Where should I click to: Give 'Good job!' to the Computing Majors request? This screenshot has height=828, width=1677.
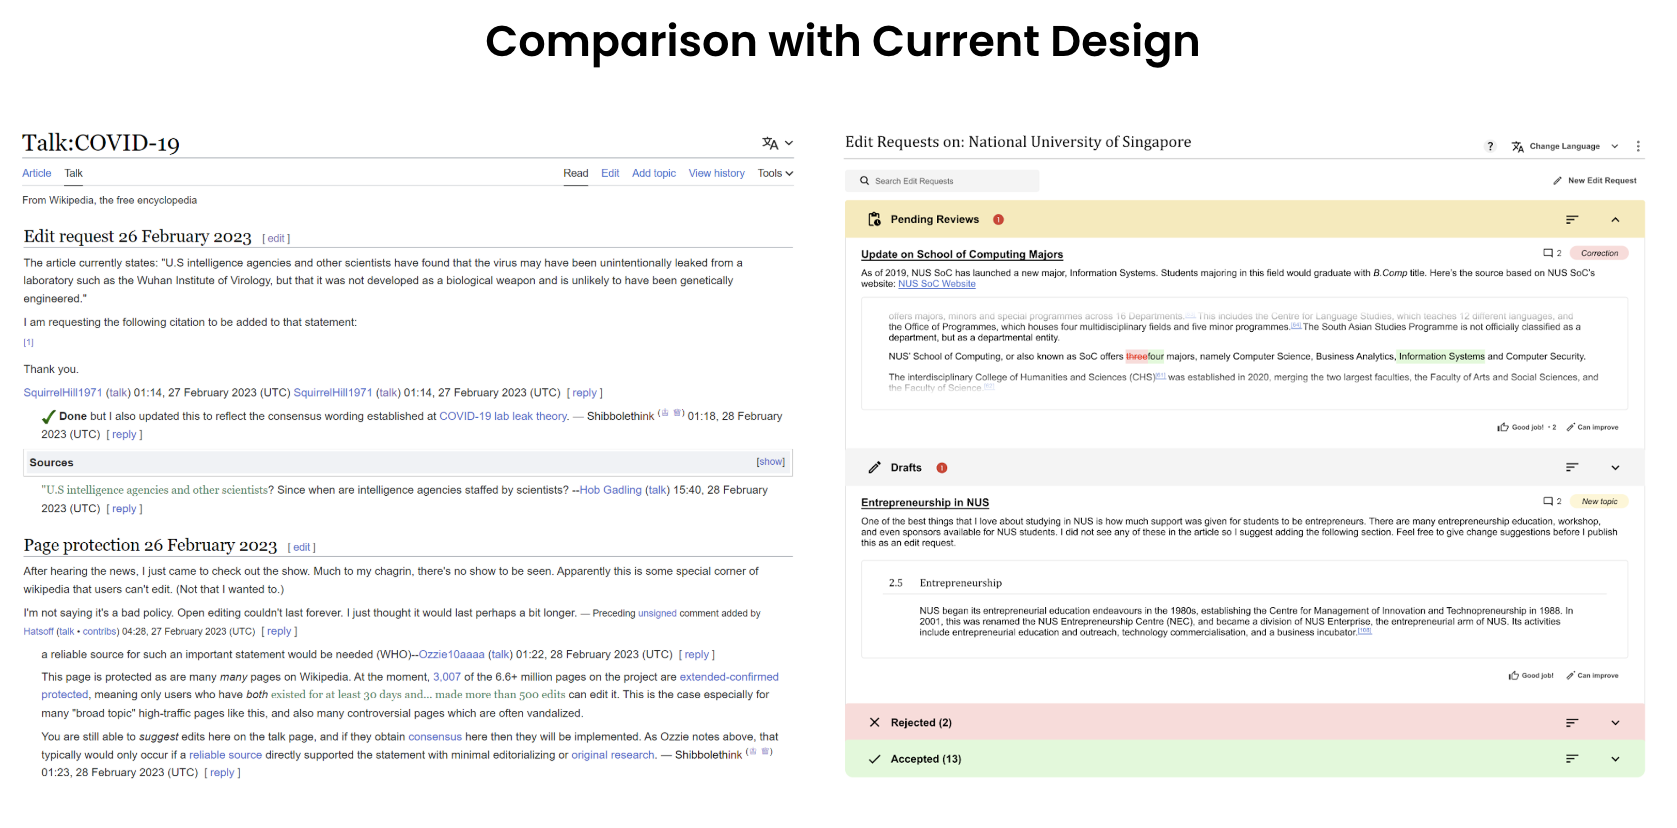click(1521, 427)
